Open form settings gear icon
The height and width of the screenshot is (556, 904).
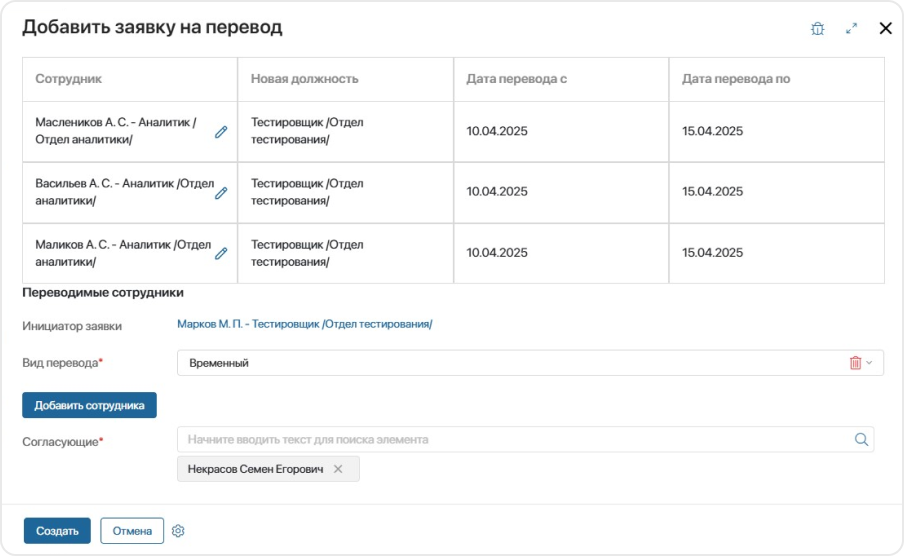pos(179,531)
